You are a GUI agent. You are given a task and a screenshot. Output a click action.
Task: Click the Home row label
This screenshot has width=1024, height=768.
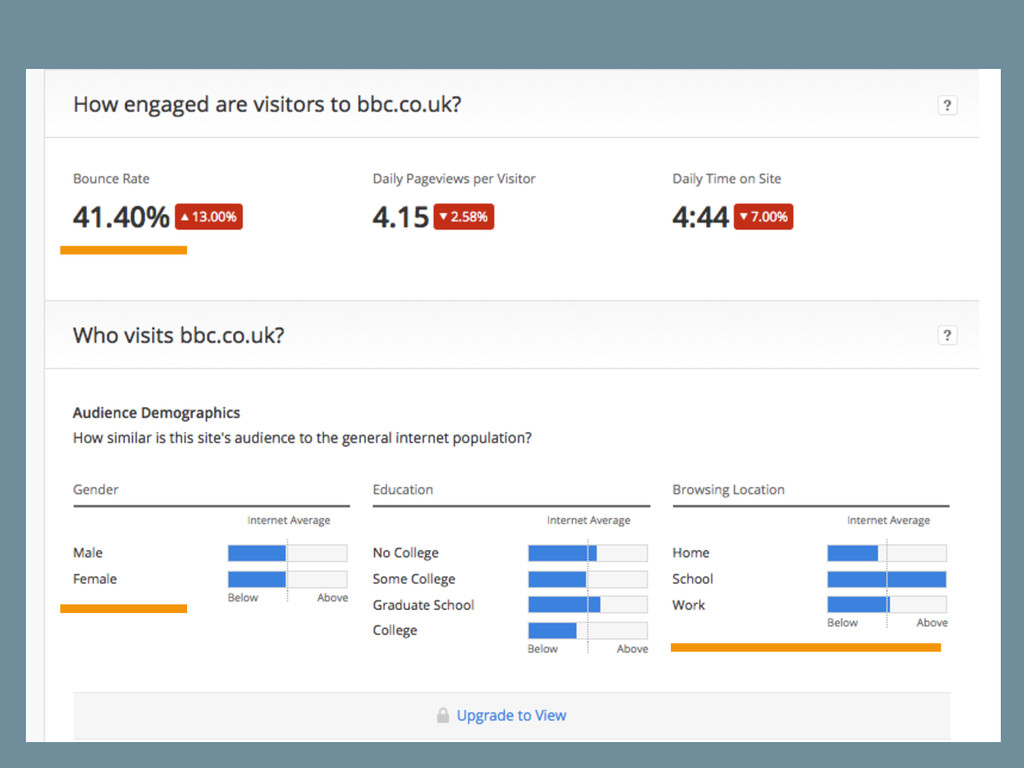point(691,552)
